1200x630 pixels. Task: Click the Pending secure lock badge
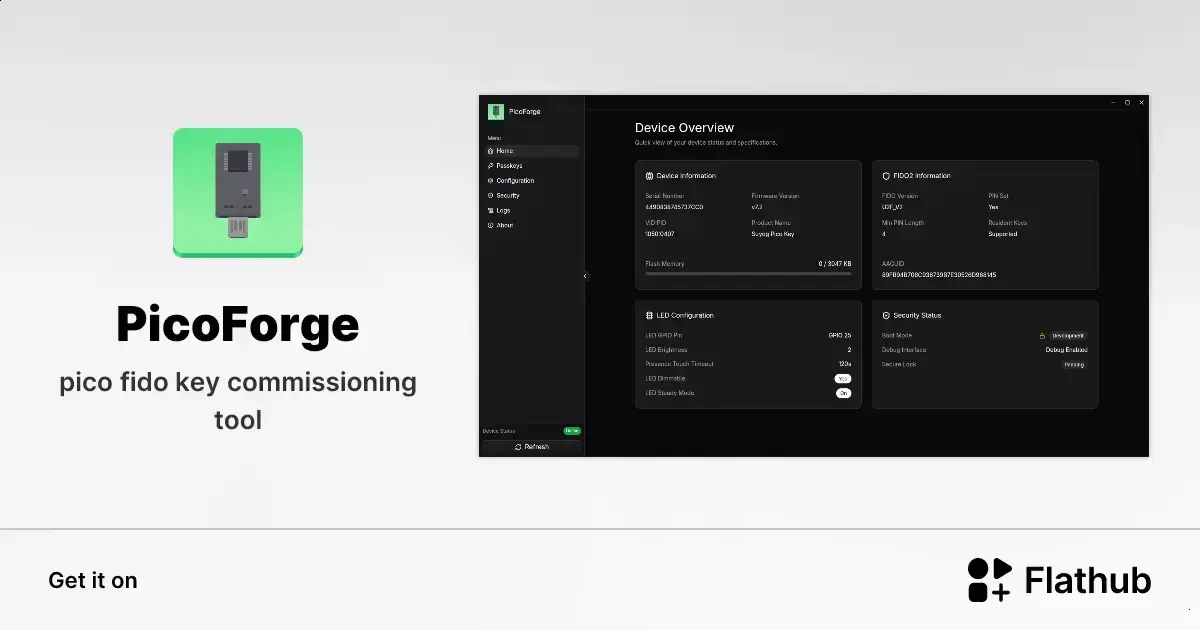[x=1074, y=365]
